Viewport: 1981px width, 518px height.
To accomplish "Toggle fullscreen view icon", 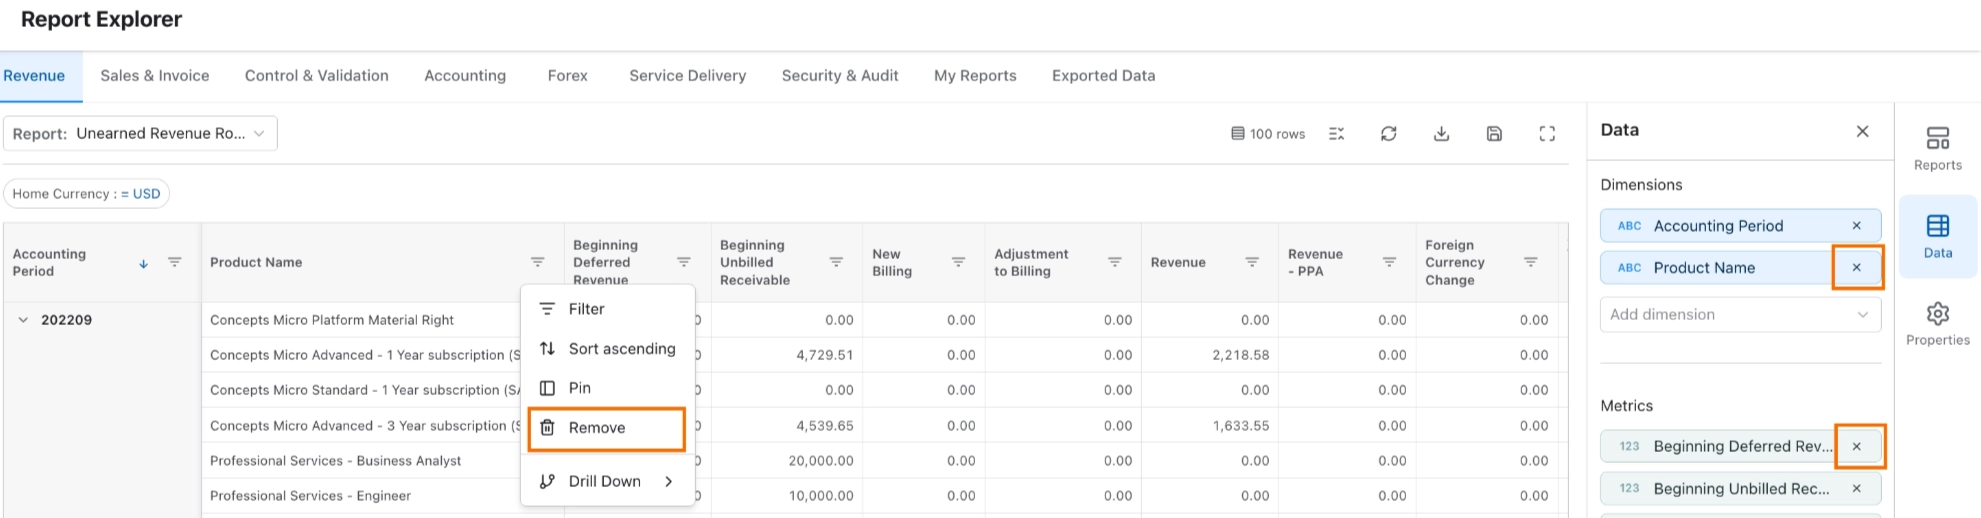I will pos(1547,133).
